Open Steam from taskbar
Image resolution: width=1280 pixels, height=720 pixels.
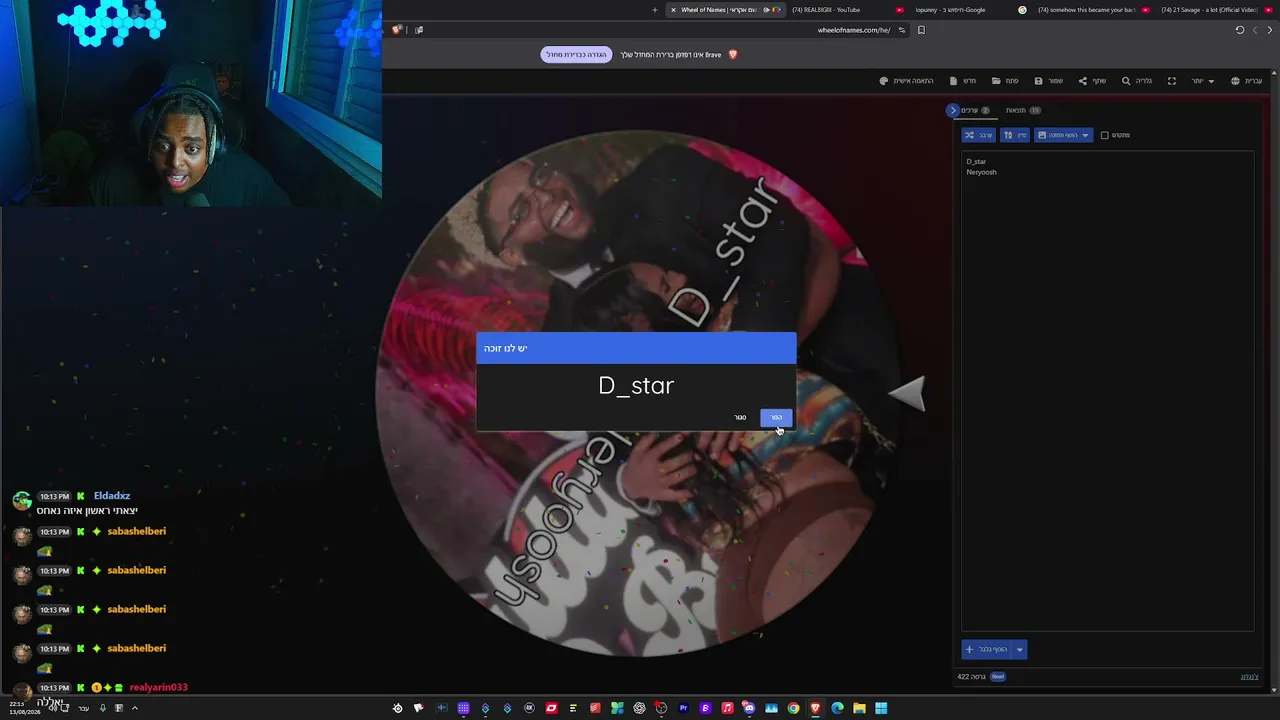[397, 708]
